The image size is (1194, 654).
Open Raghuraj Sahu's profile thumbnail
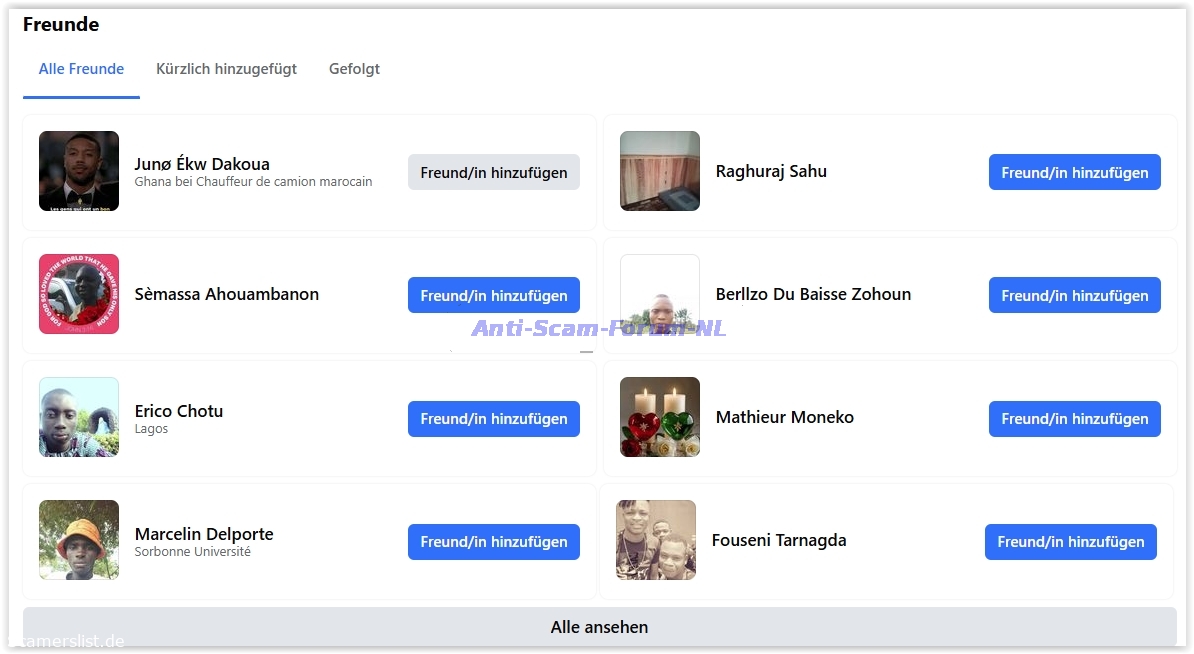pos(659,171)
